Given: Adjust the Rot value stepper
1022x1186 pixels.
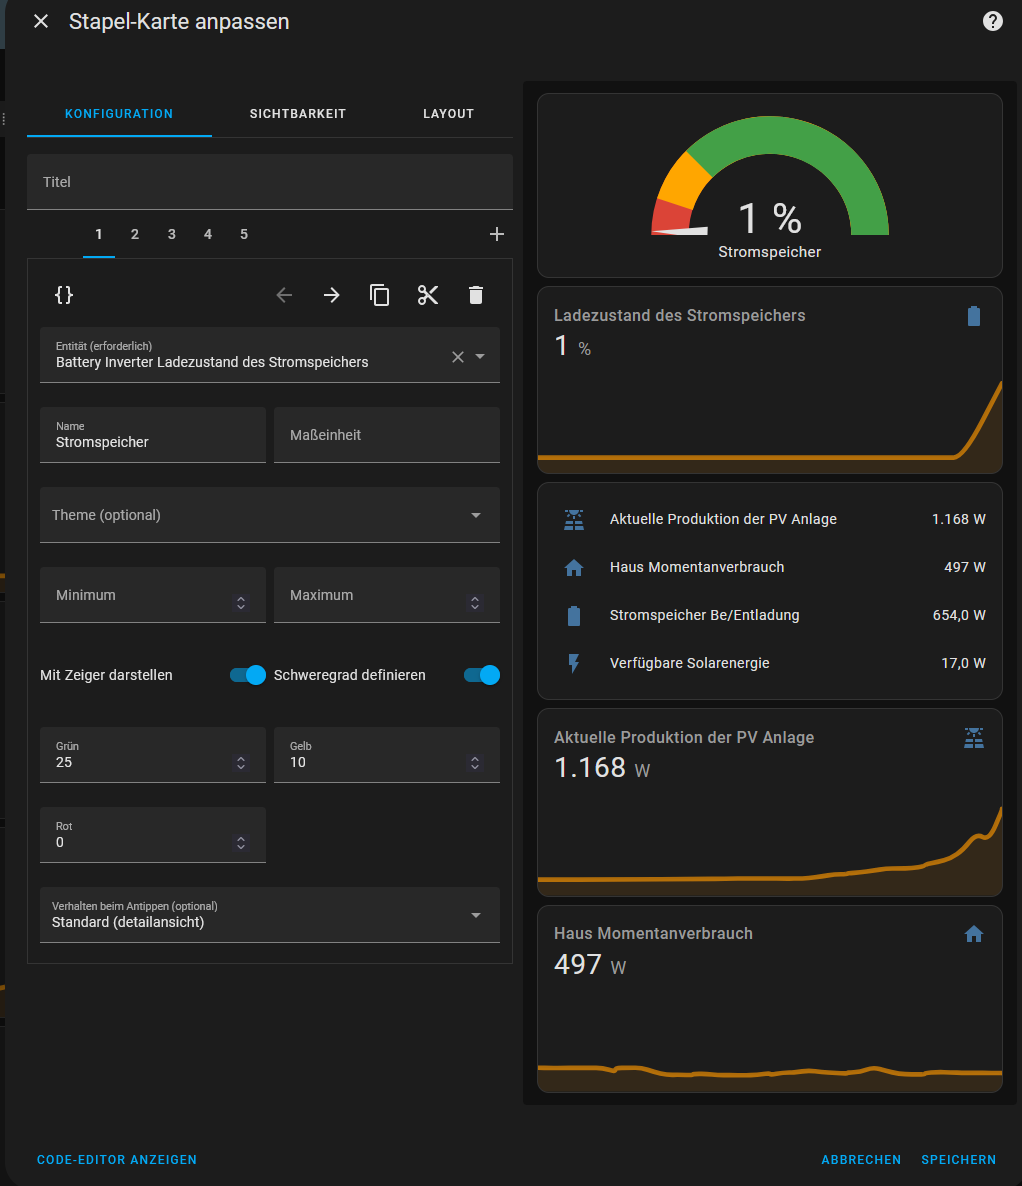Looking at the screenshot, I should [x=241, y=843].
